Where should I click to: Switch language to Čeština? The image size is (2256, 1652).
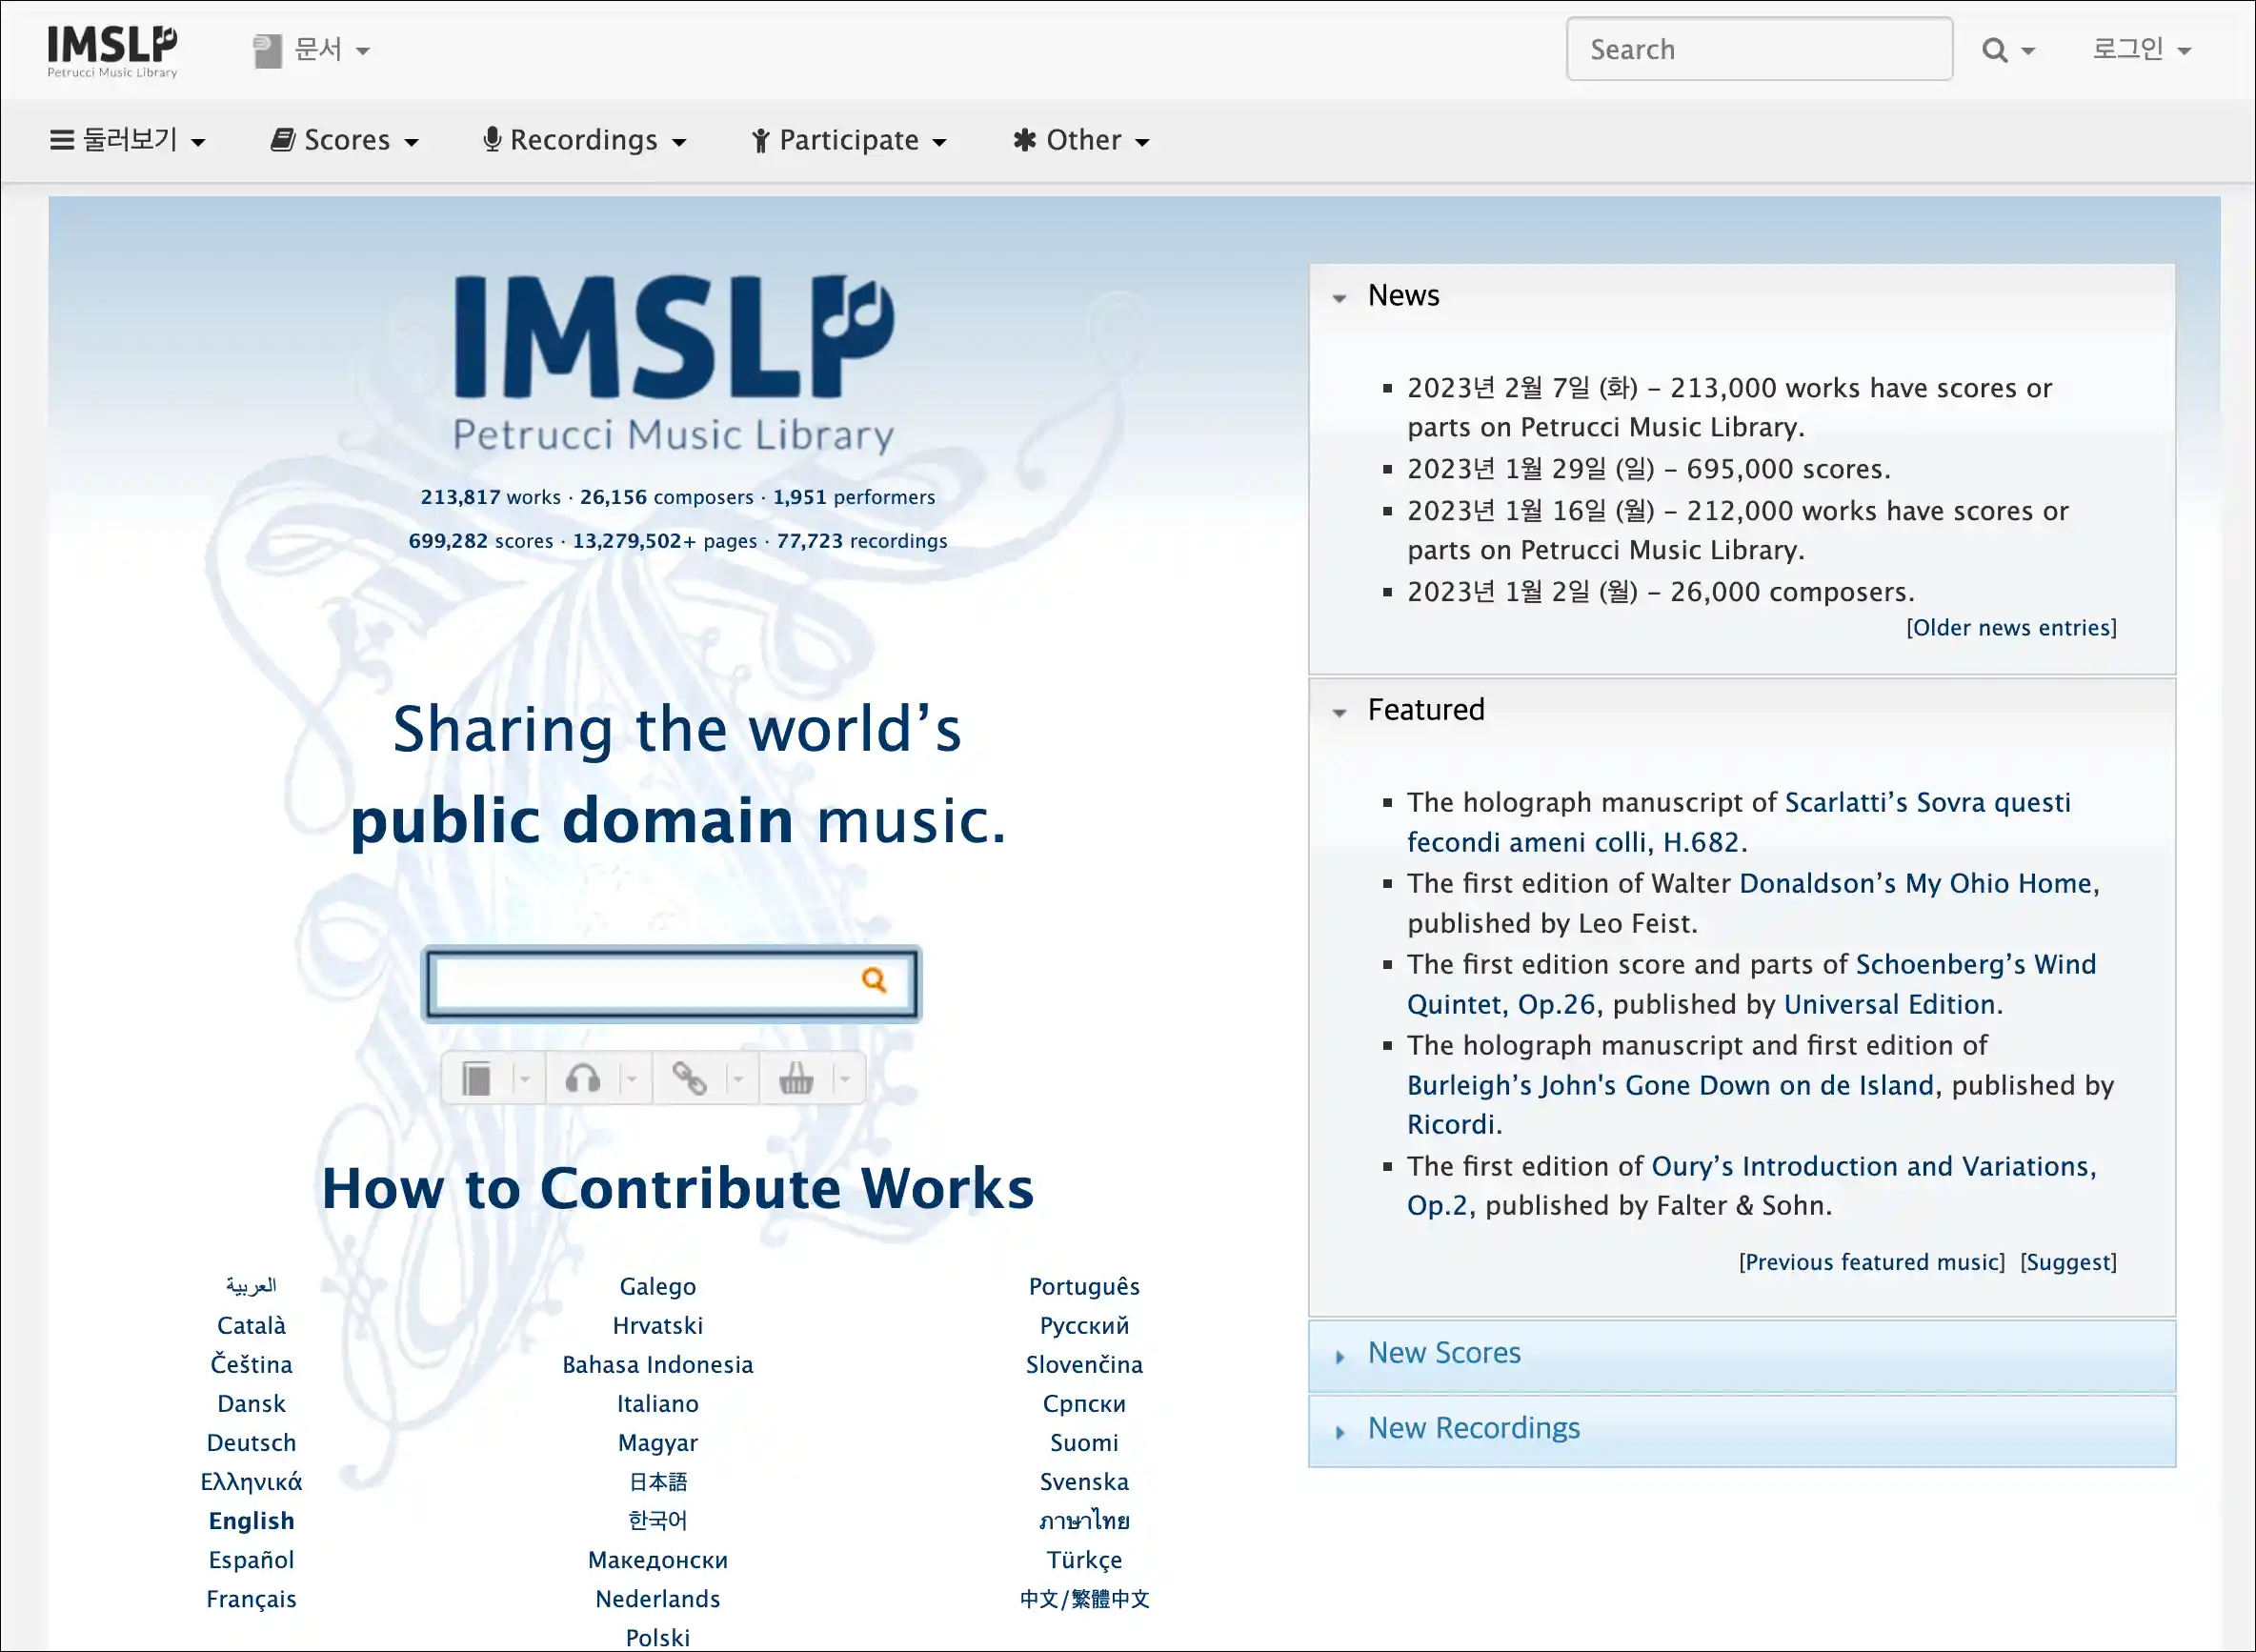pos(251,1366)
